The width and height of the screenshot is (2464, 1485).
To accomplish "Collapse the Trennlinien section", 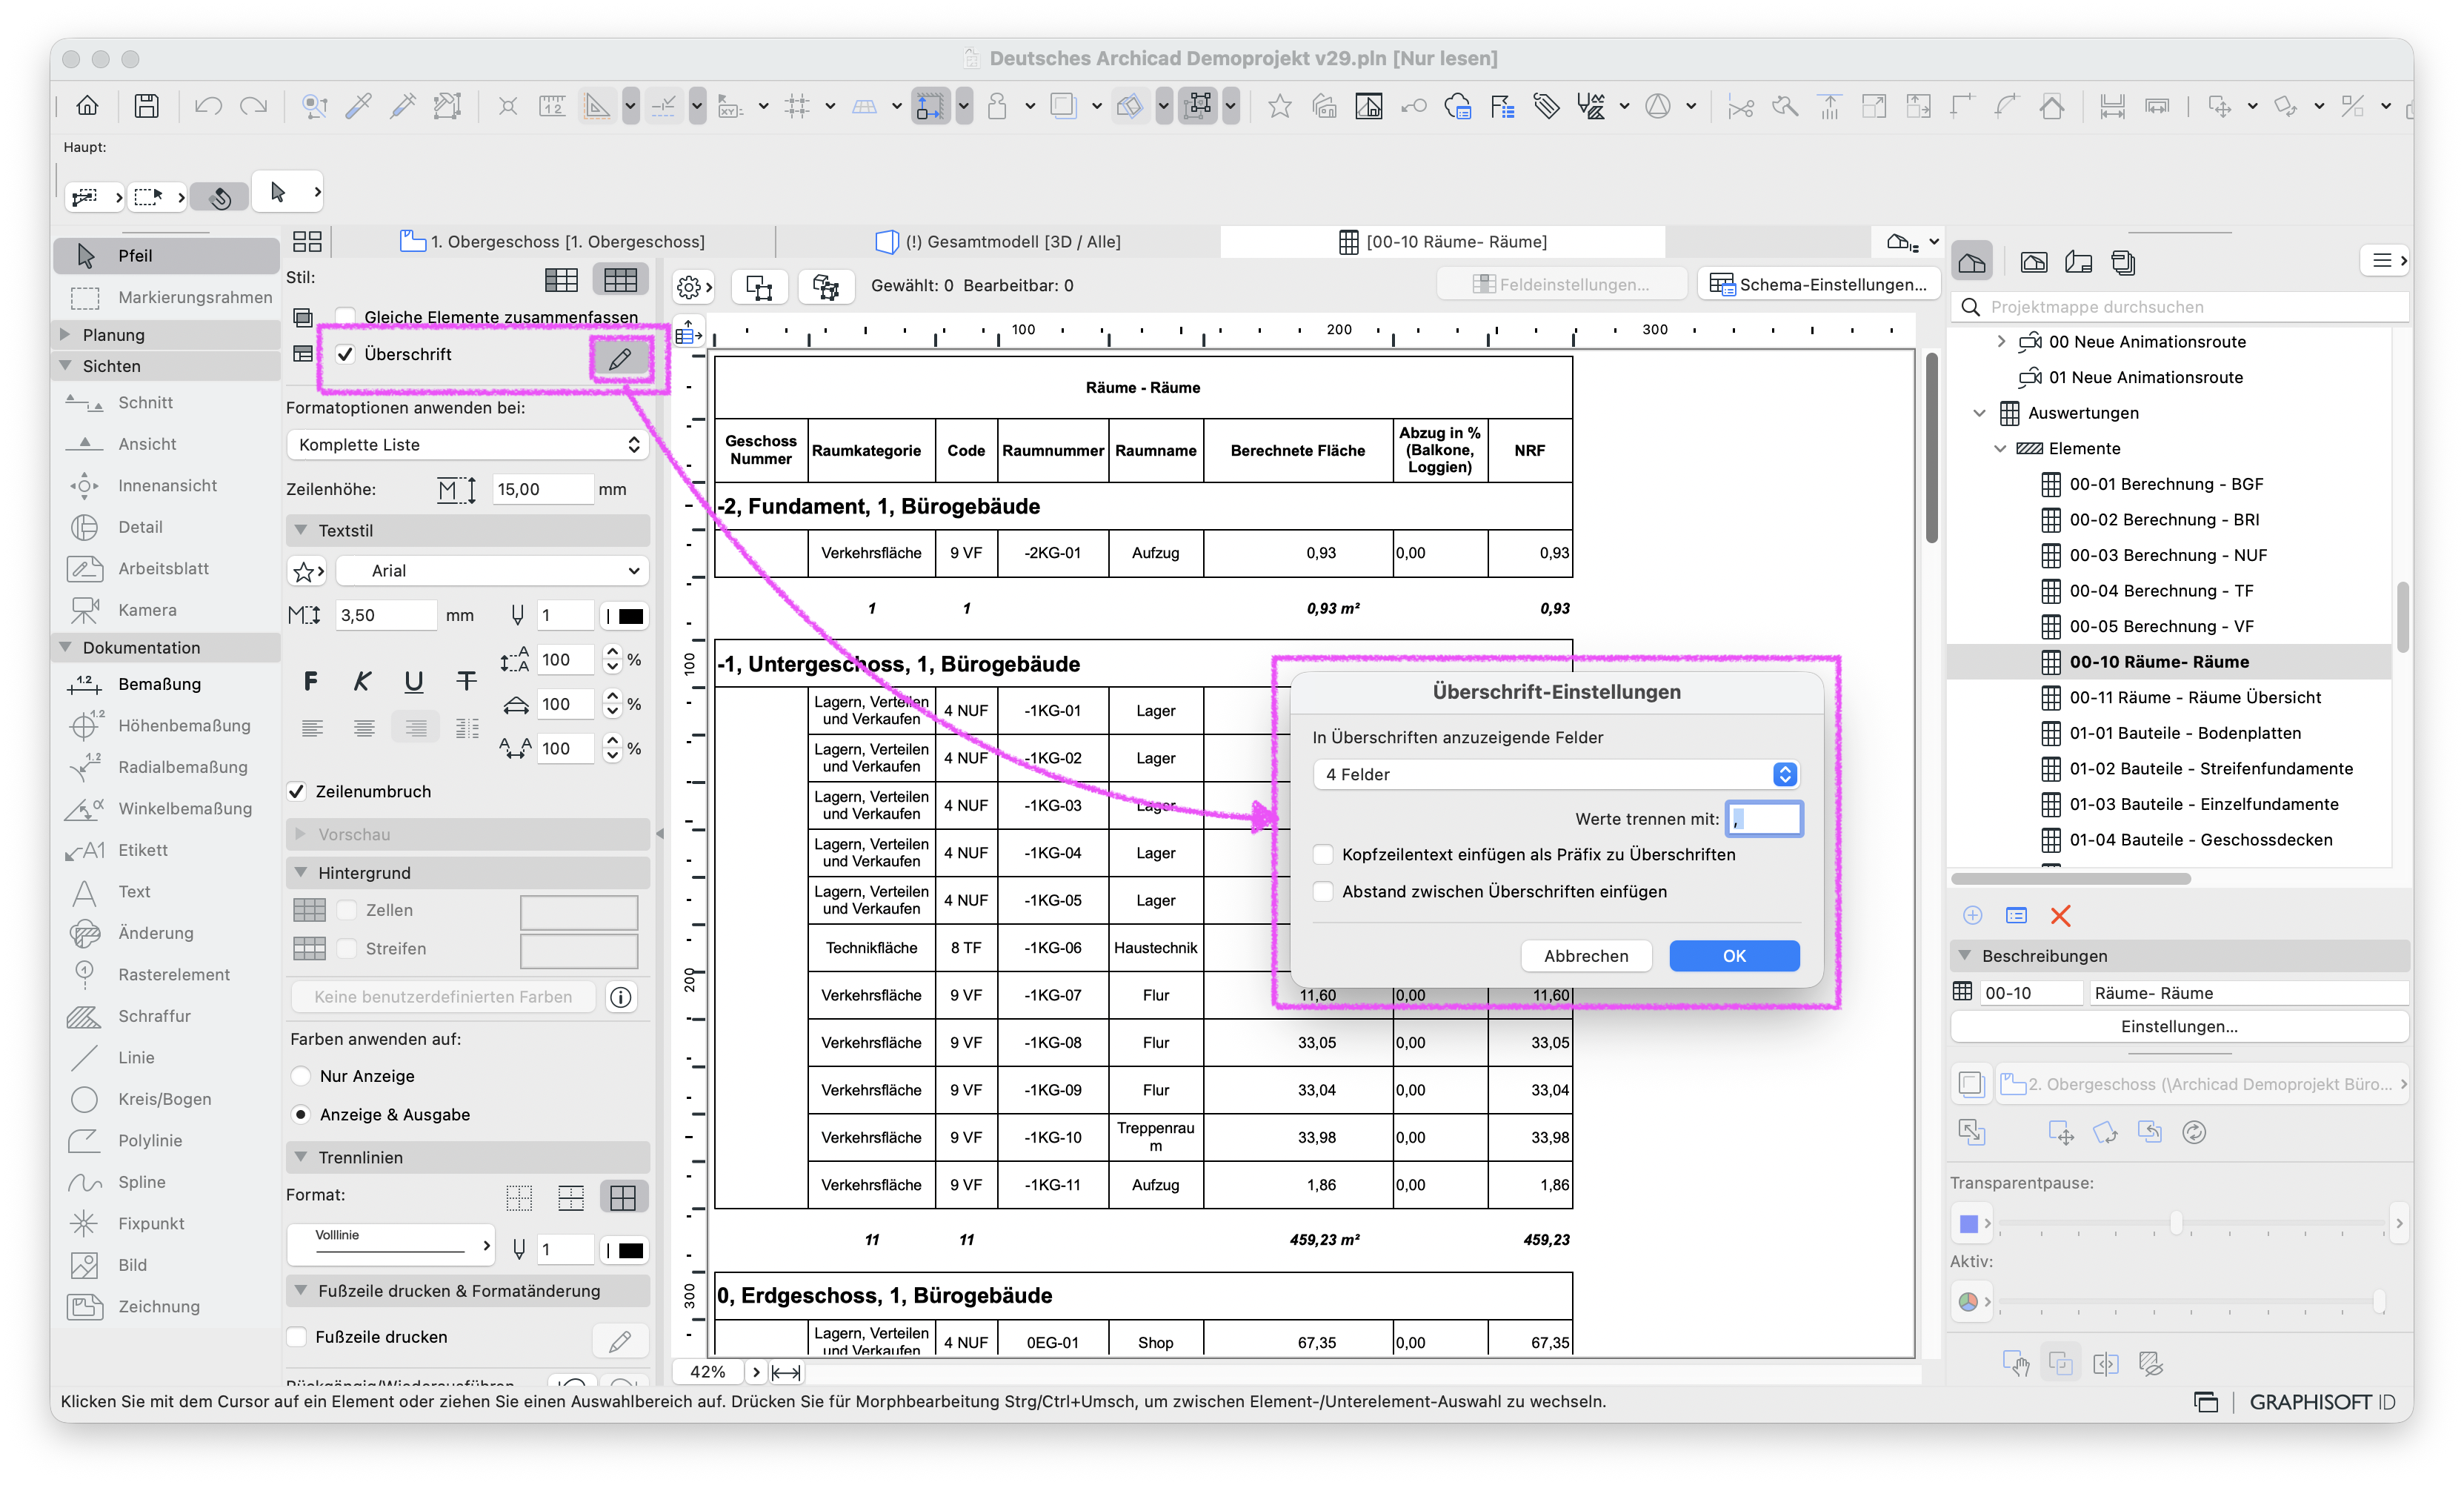I will point(301,1157).
